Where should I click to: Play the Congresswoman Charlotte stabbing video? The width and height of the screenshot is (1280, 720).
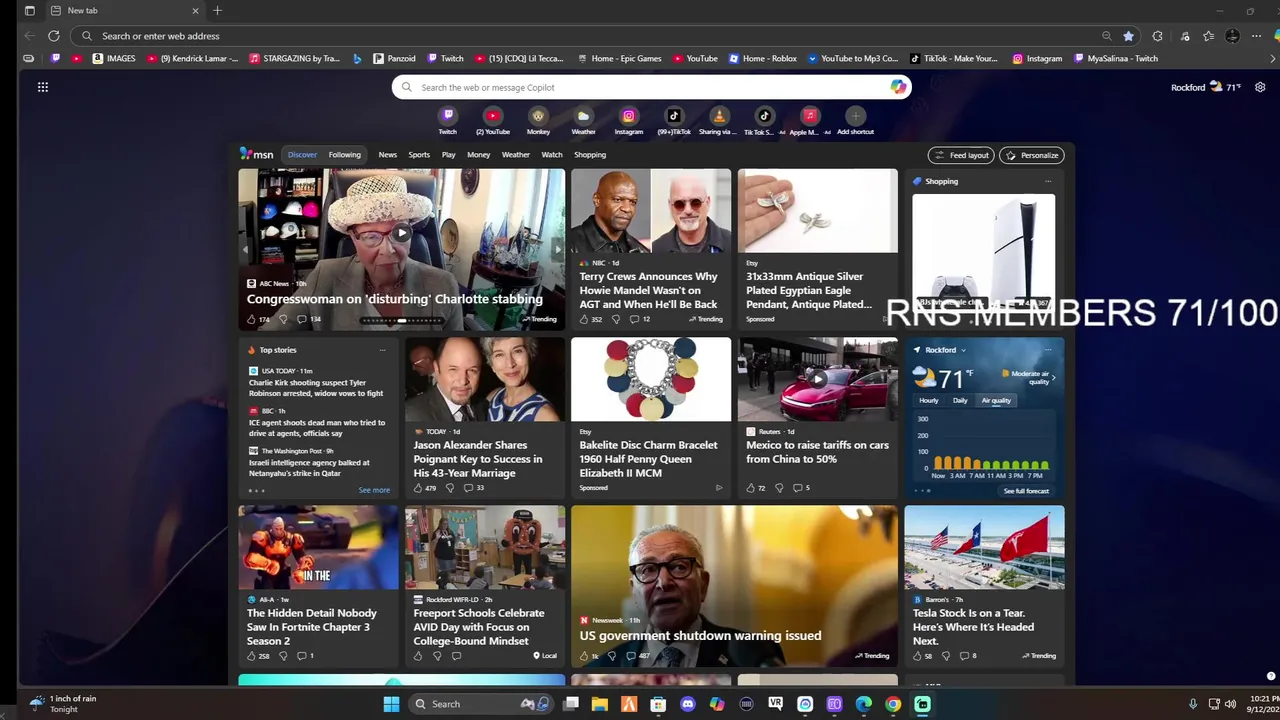pos(401,233)
